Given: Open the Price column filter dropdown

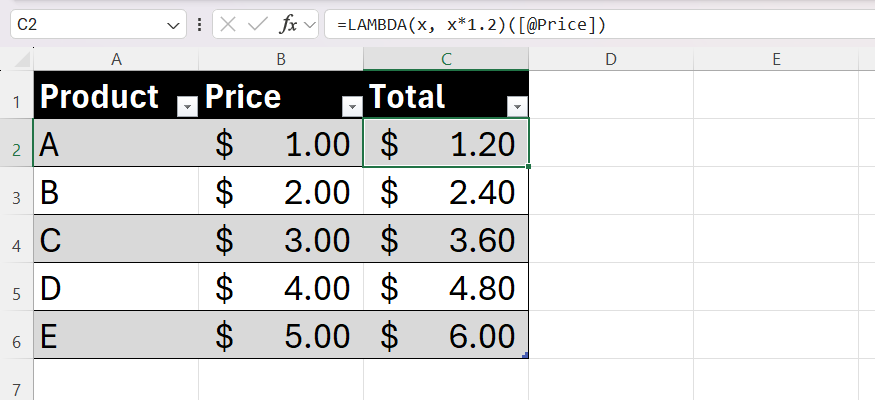Looking at the screenshot, I should [352, 106].
